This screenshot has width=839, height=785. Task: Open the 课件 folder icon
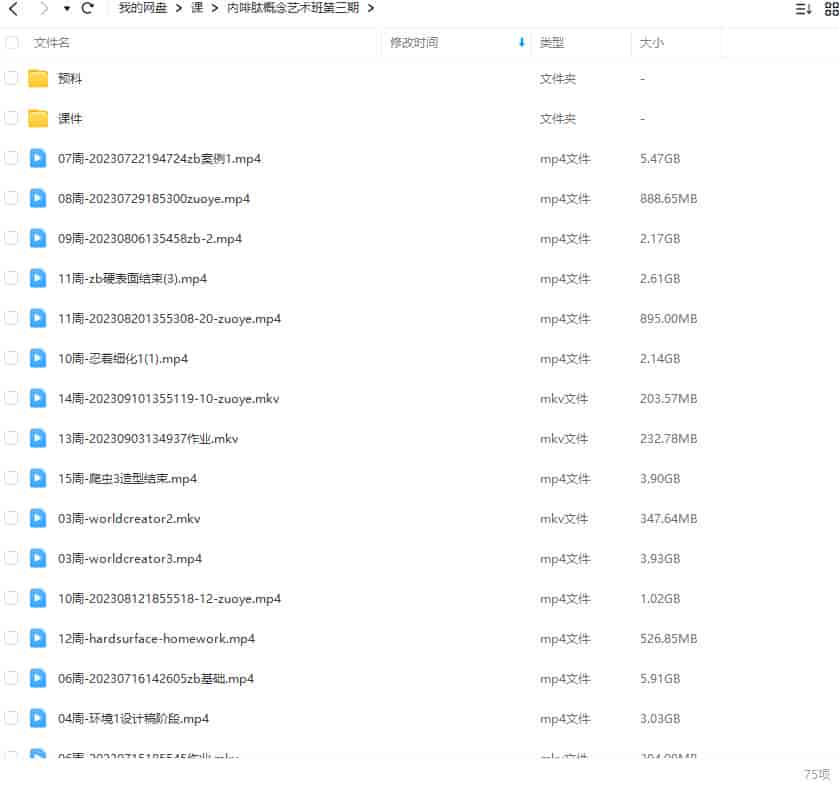39,118
